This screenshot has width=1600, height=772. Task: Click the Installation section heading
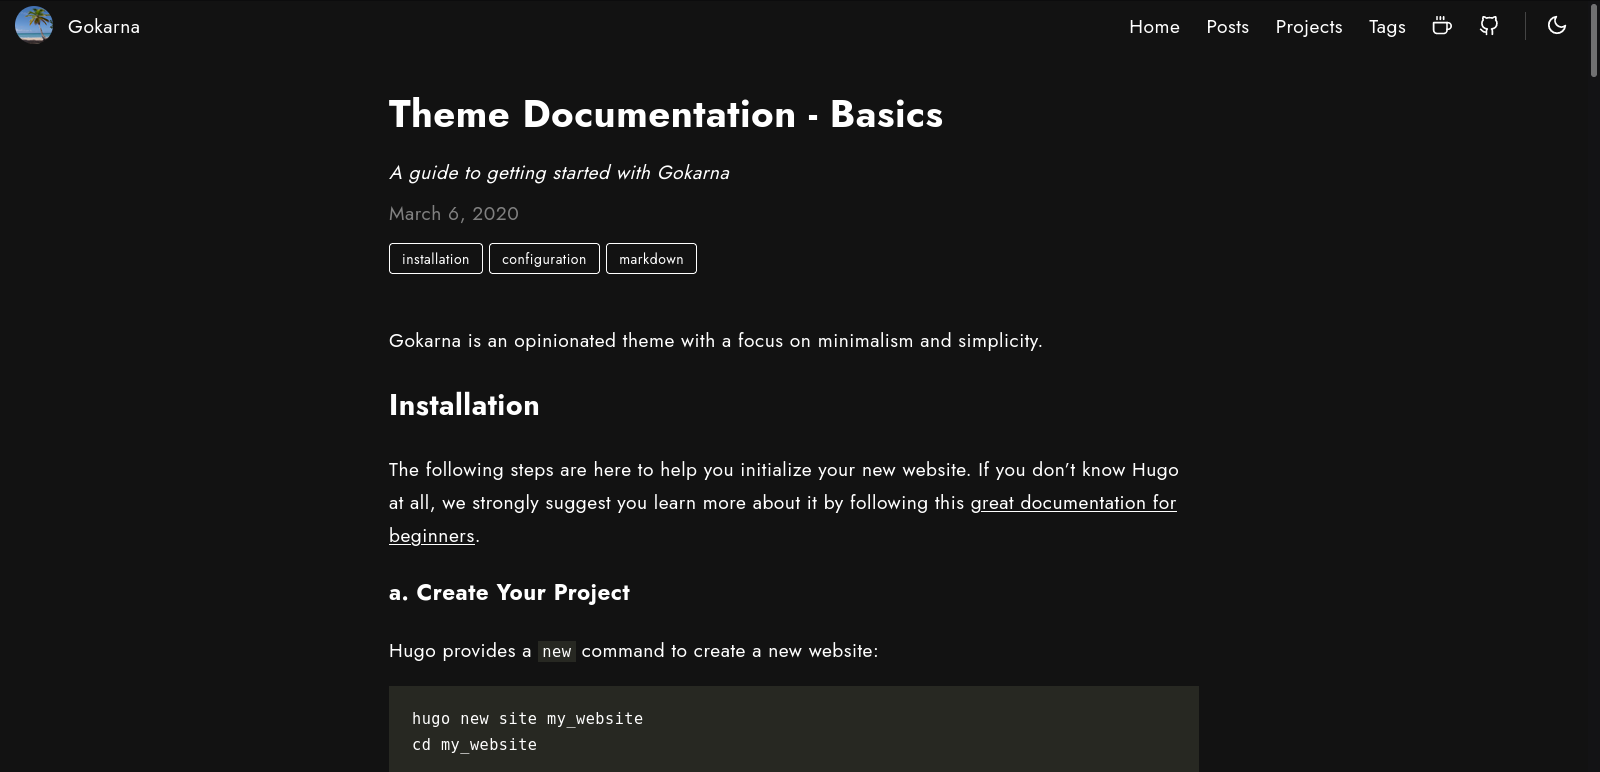click(x=464, y=405)
